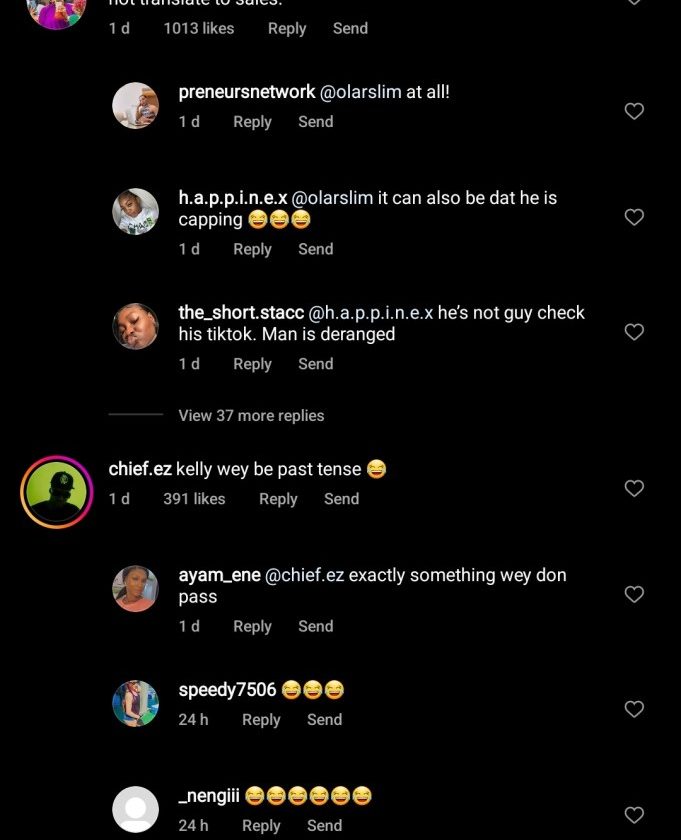Reply to ayam_ene's comment
Viewport: 681px width, 840px height.
coord(252,626)
